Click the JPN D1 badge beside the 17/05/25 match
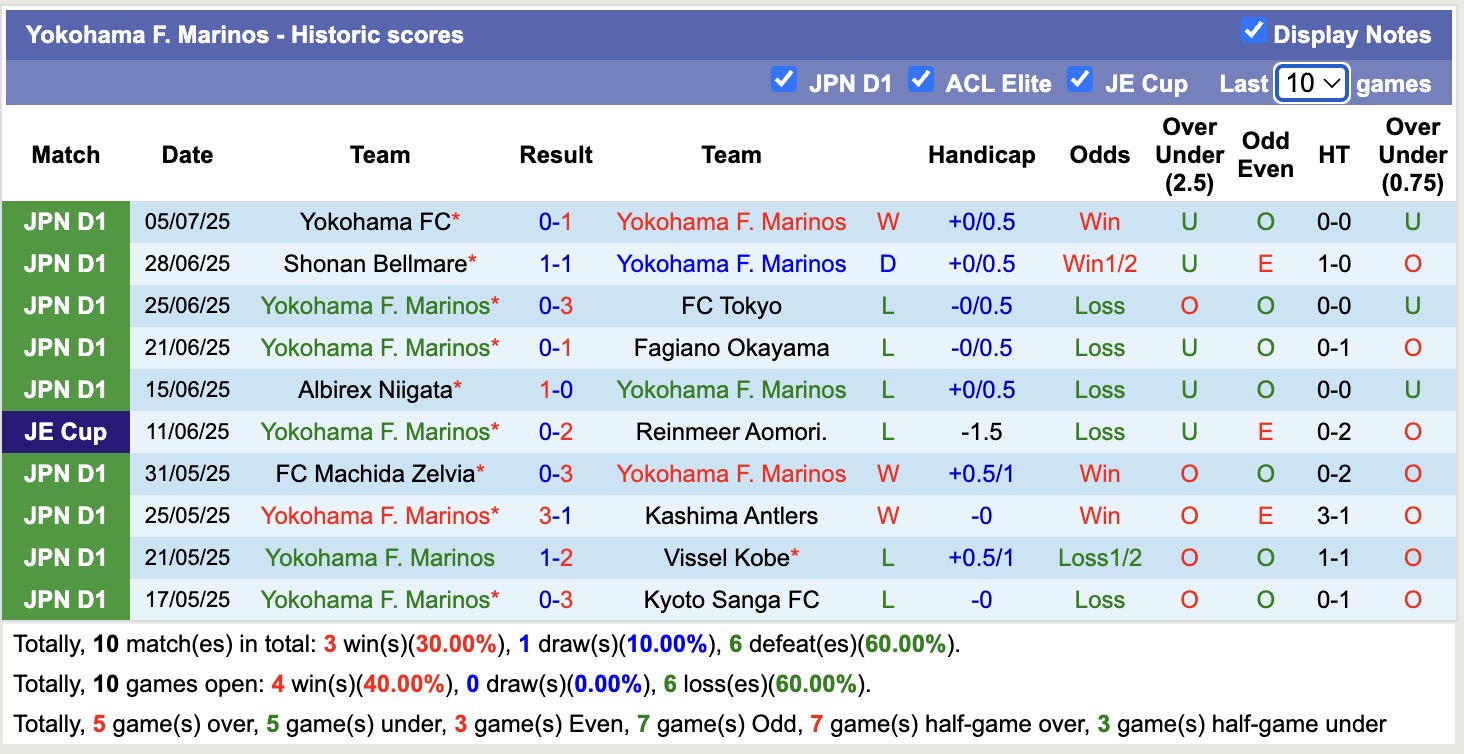The width and height of the screenshot is (1464, 754). (x=65, y=600)
